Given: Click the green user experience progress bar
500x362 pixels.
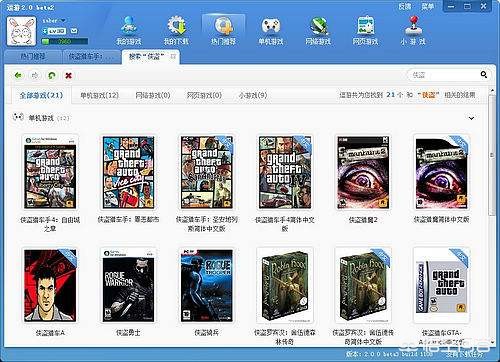Looking at the screenshot, I should (64, 41).
